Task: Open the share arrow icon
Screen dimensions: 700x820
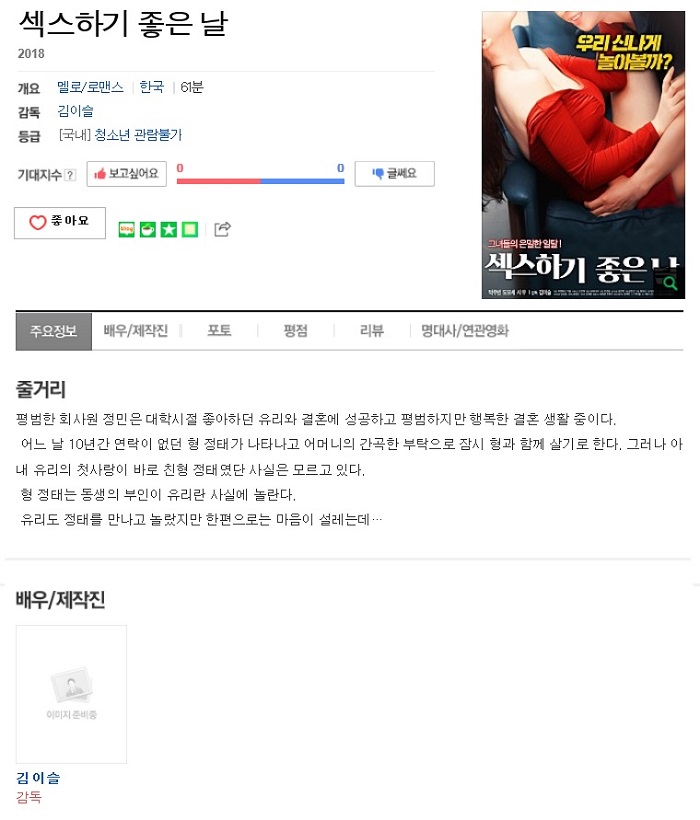Action: 222,229
